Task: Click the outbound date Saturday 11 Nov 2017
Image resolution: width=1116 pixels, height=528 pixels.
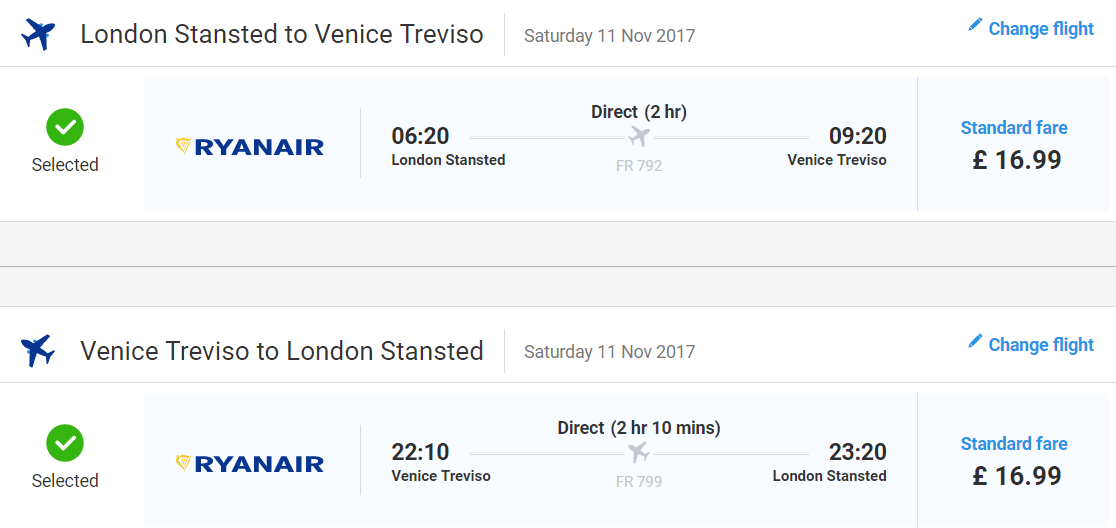Action: click(609, 35)
